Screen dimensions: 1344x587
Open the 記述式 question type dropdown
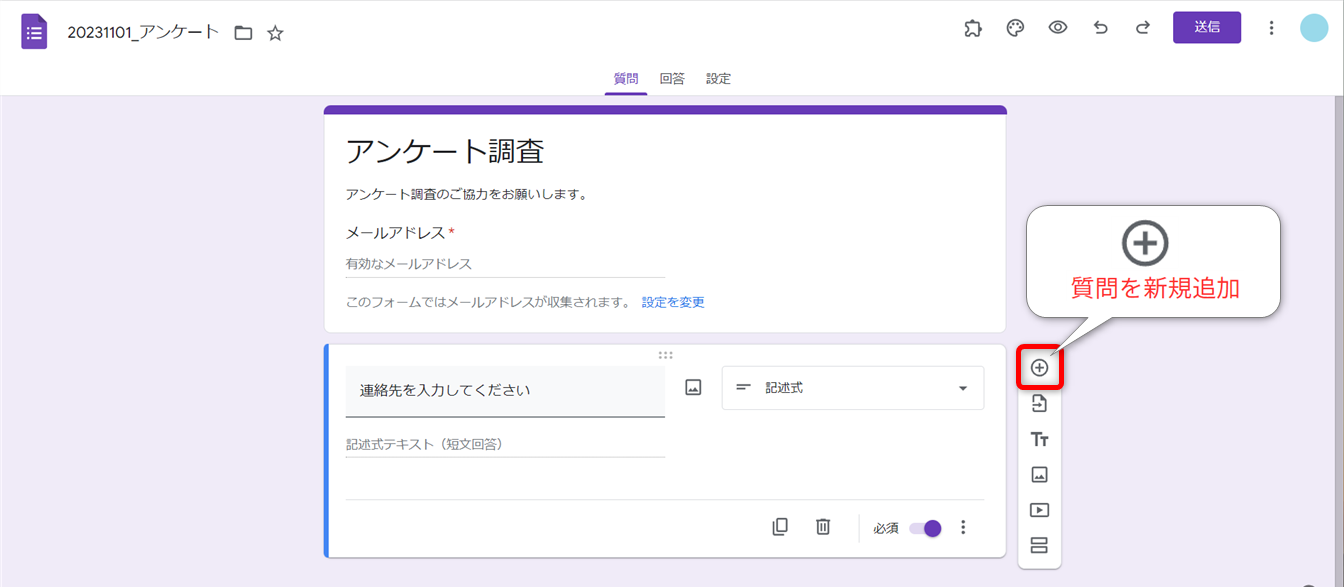pos(853,388)
